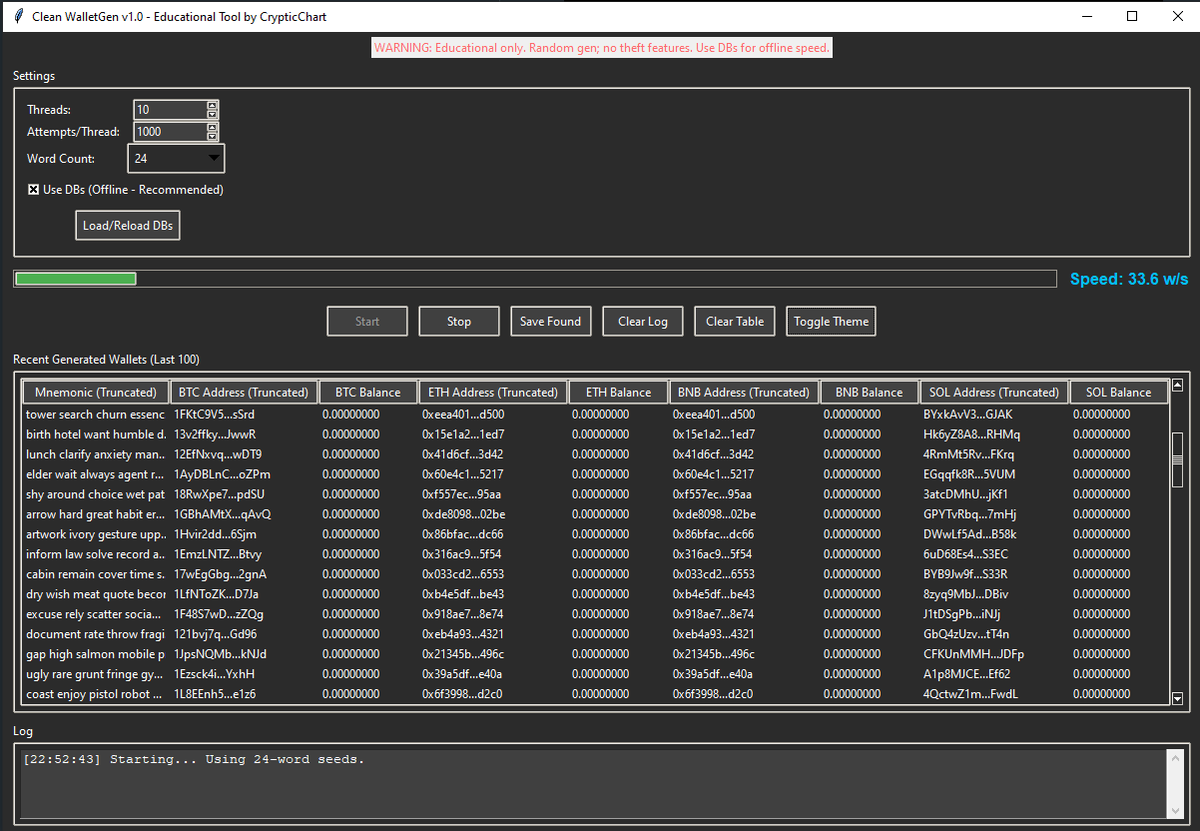This screenshot has height=831, width=1200.
Task: Decrease the Threads spinner value
Action: tap(212, 115)
